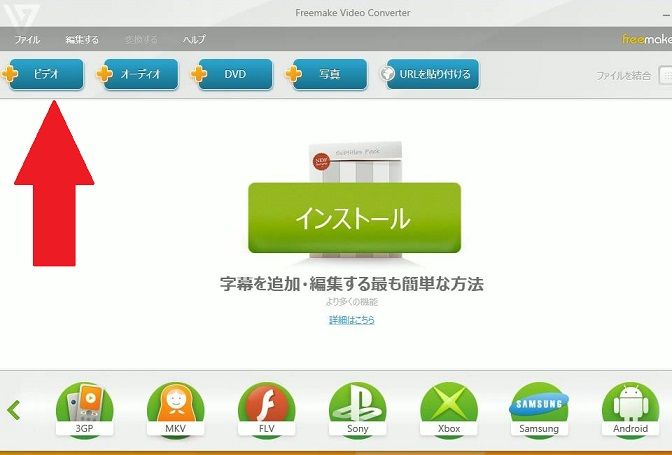Click the green インストール button

click(x=354, y=218)
